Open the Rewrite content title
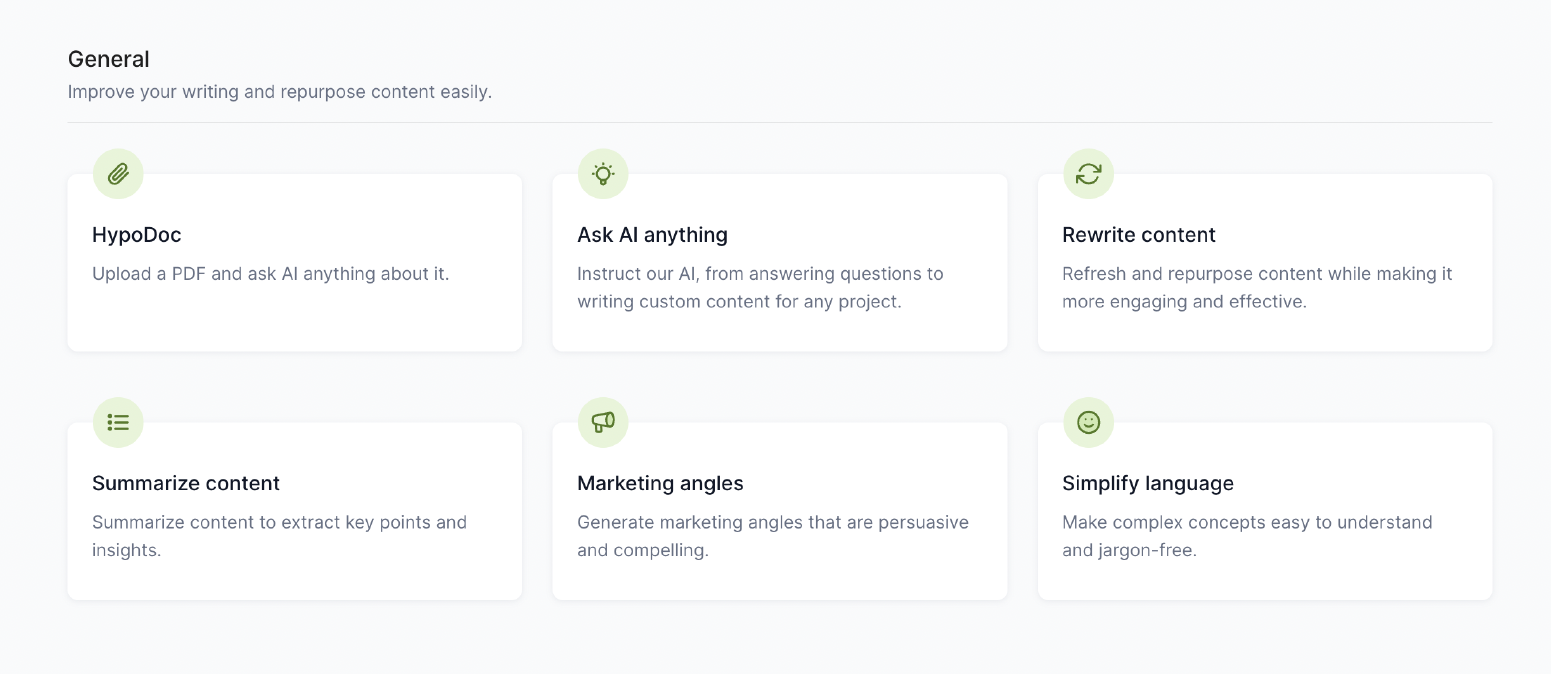 1138,235
